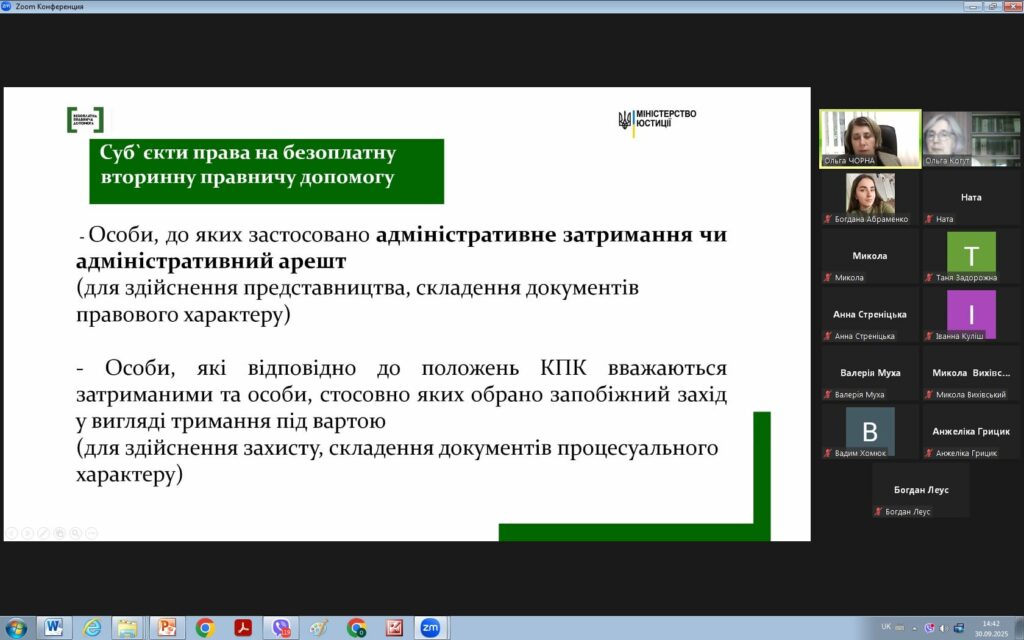Open the Windows Start menu

tap(18, 627)
